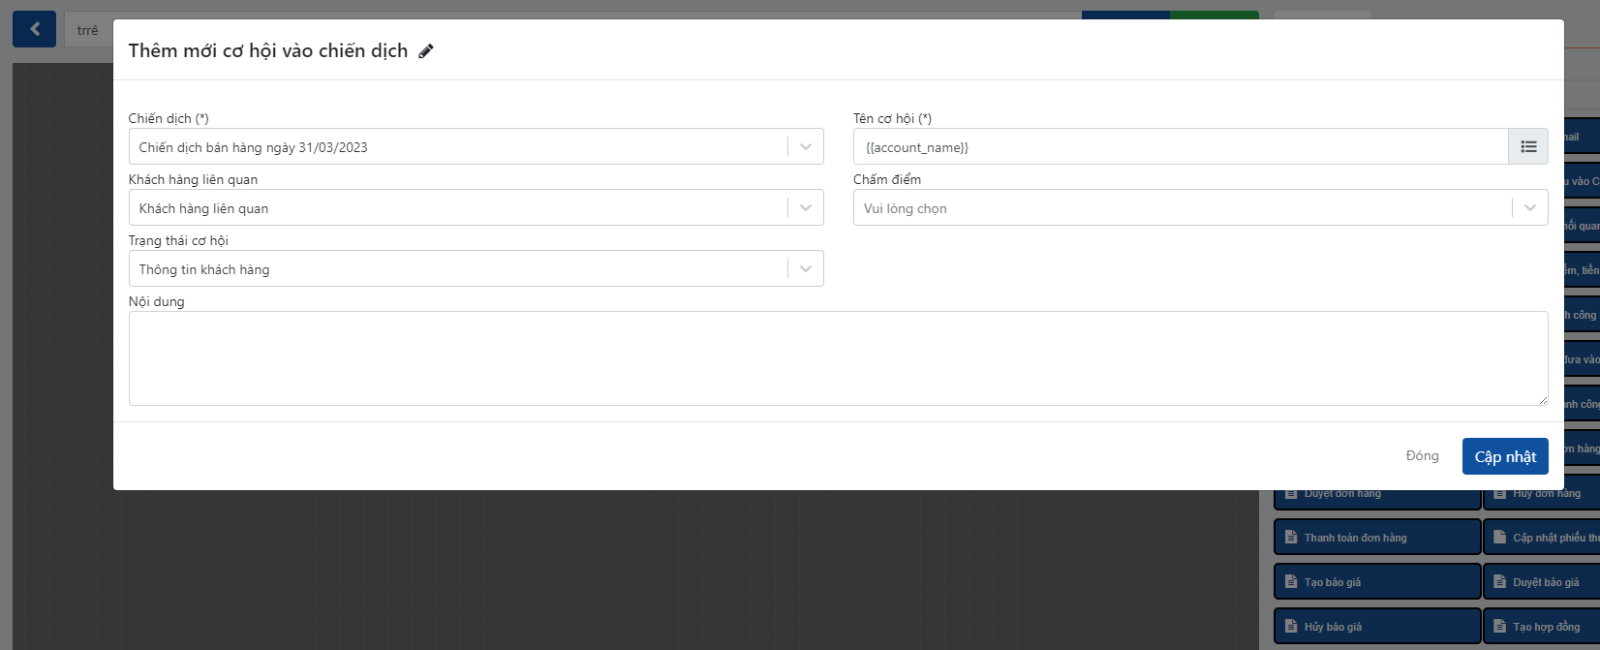The height and width of the screenshot is (650, 1600).
Task: Click the back arrow icon at top-left
Action: coord(35,29)
